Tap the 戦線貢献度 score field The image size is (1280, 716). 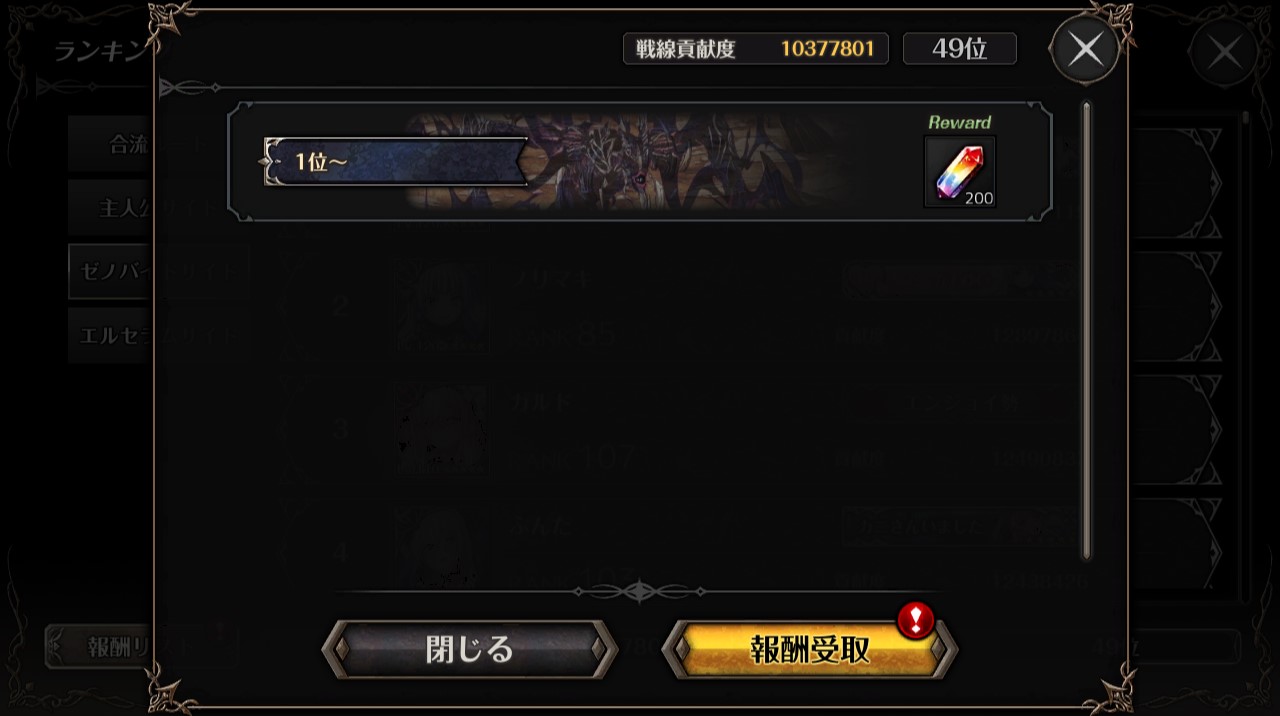[756, 49]
